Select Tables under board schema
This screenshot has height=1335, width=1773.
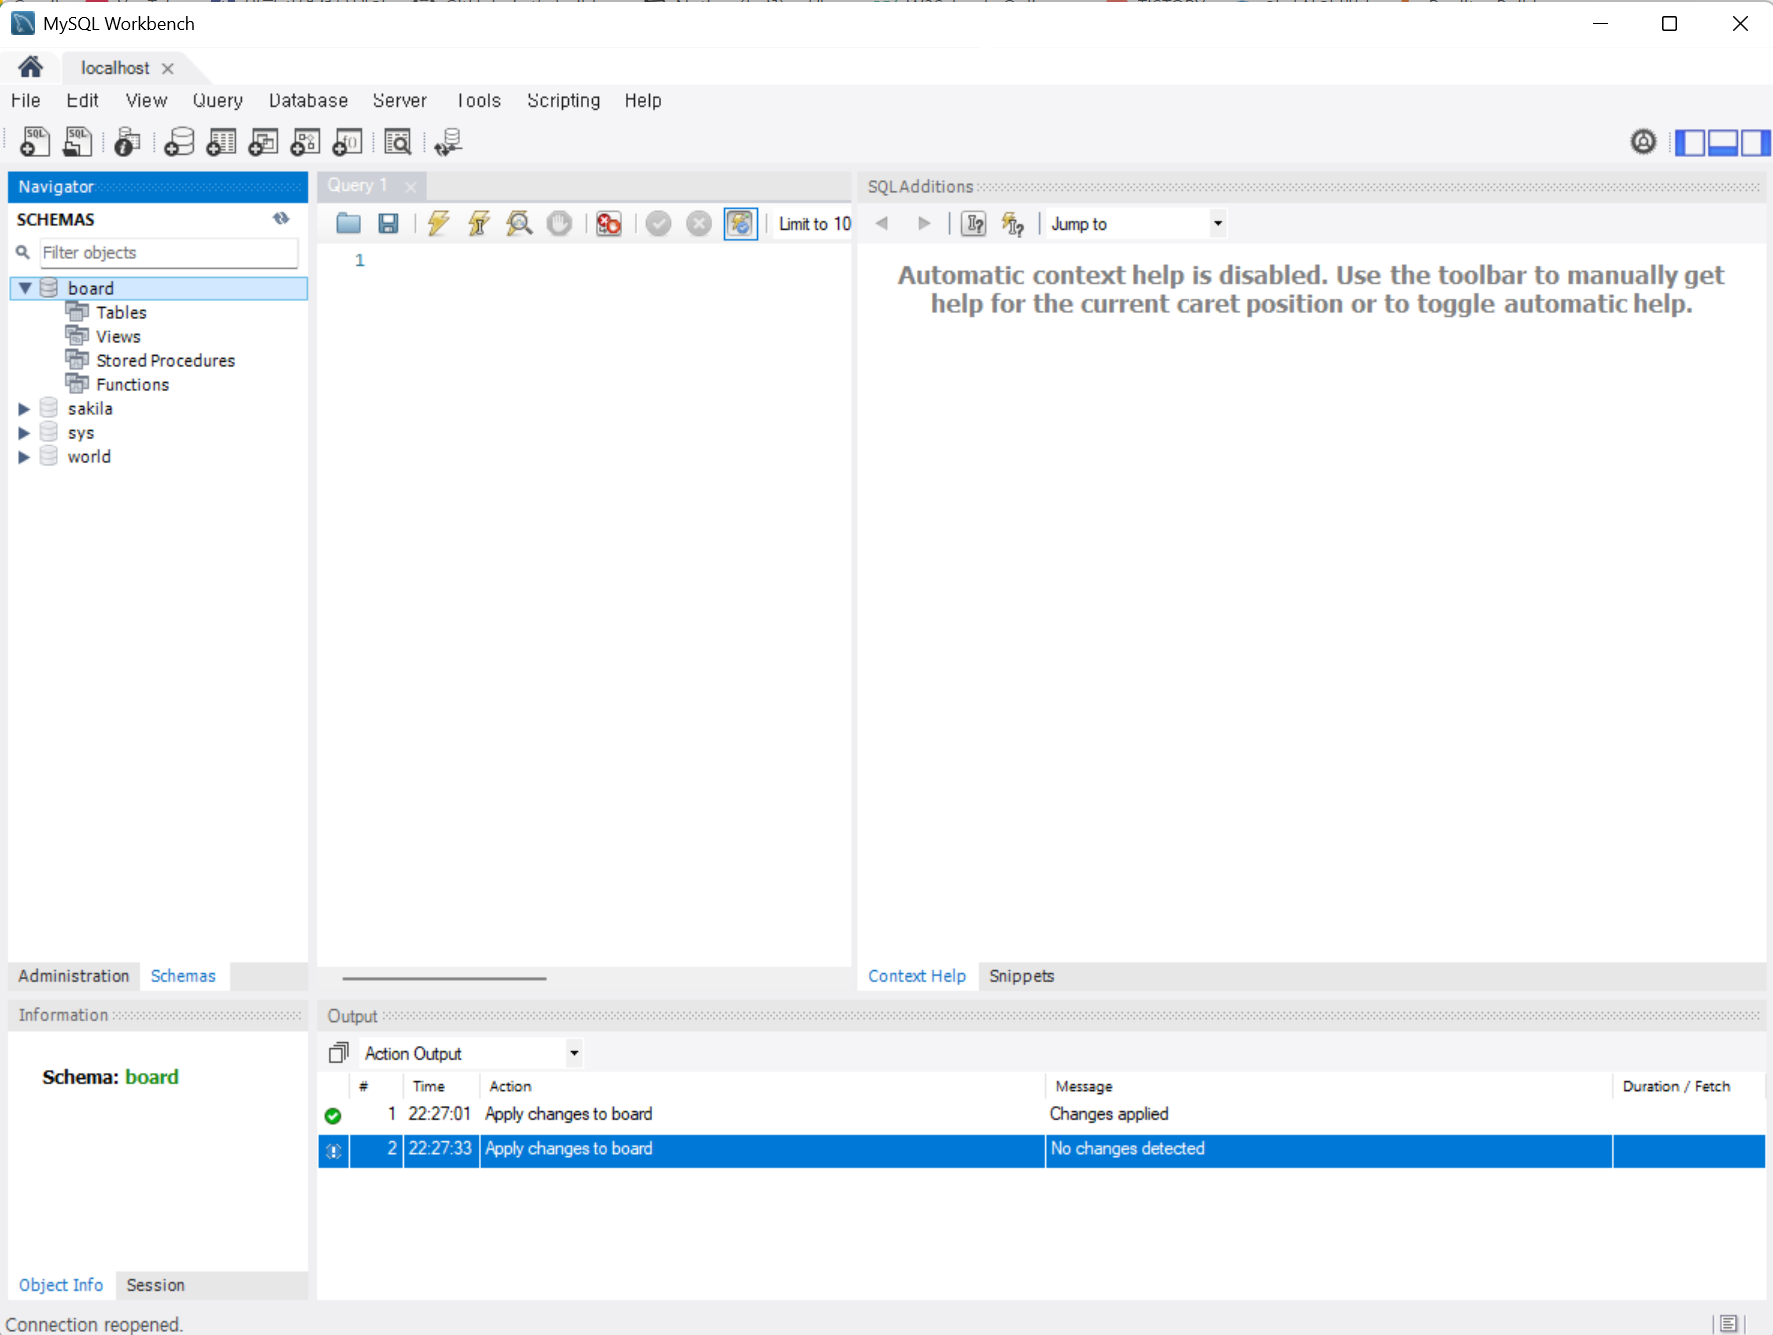121,312
